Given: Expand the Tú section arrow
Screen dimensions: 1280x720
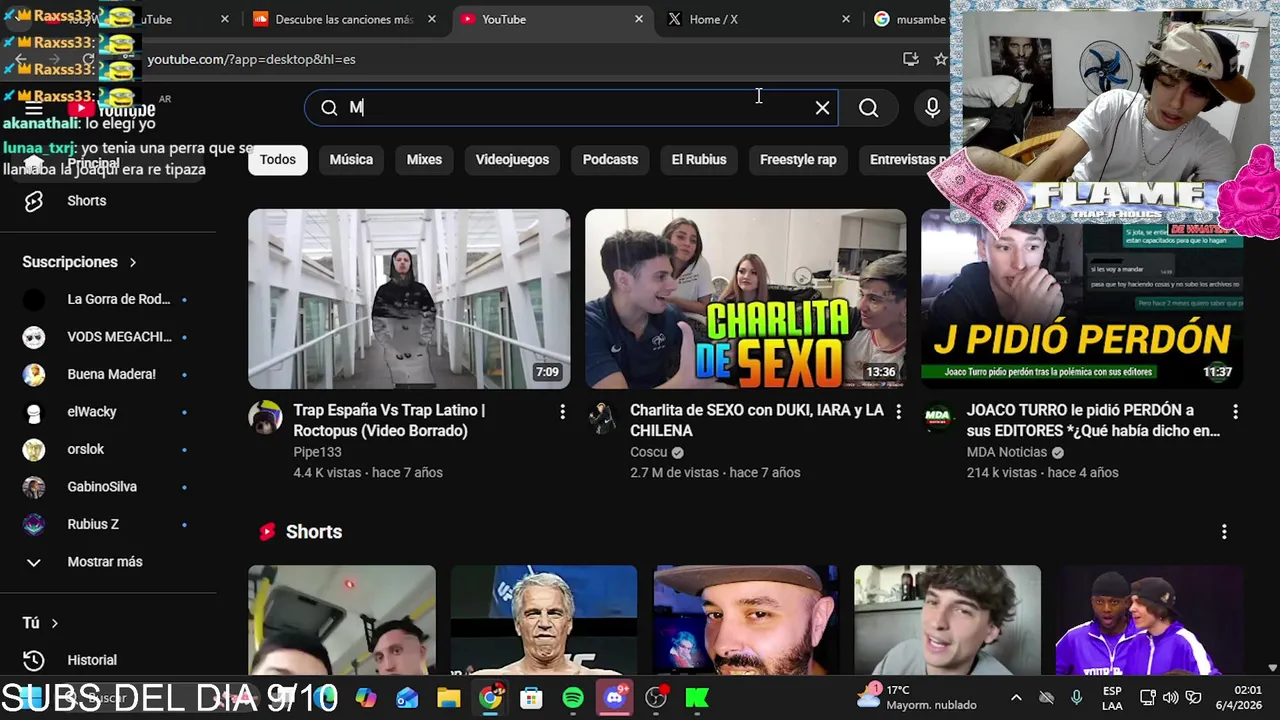Looking at the screenshot, I should tap(54, 623).
